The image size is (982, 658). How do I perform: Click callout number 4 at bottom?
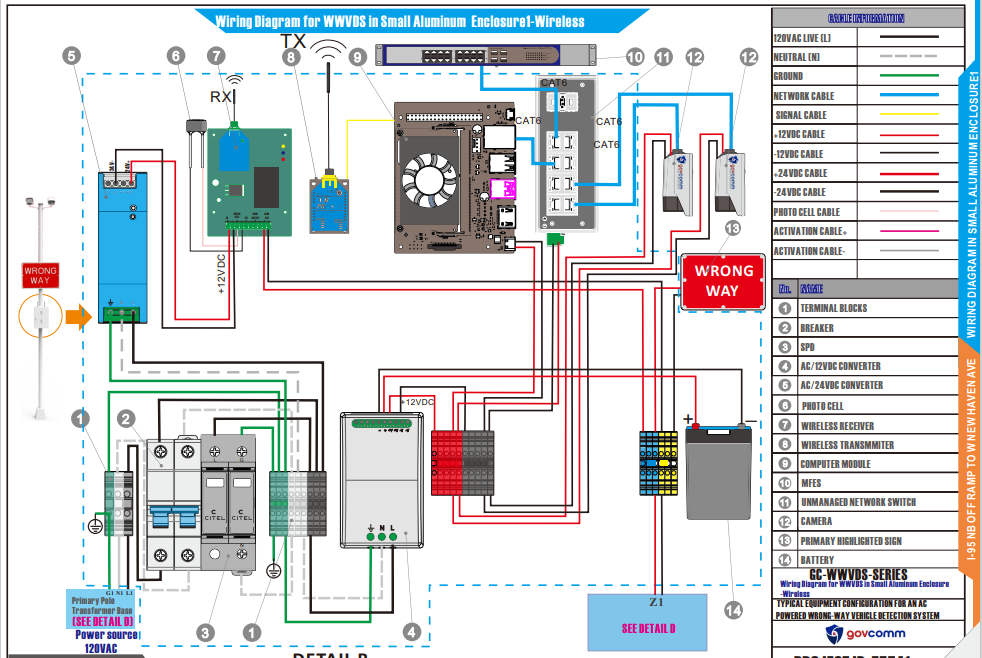click(x=411, y=632)
